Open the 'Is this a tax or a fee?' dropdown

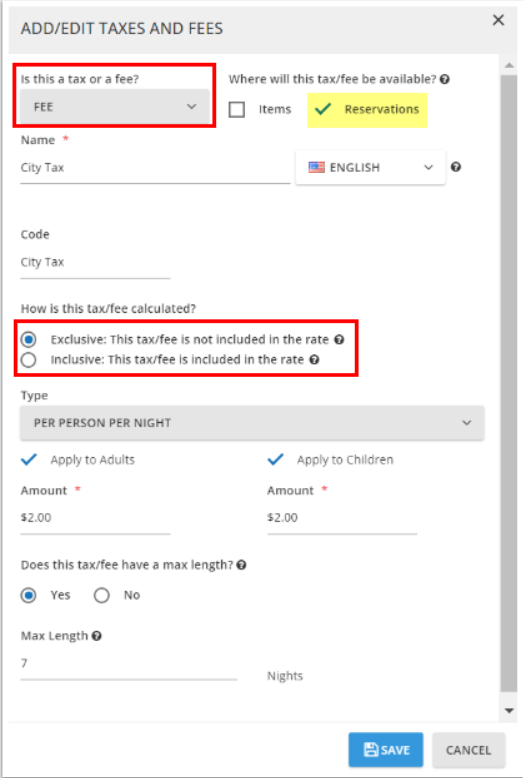(x=115, y=107)
